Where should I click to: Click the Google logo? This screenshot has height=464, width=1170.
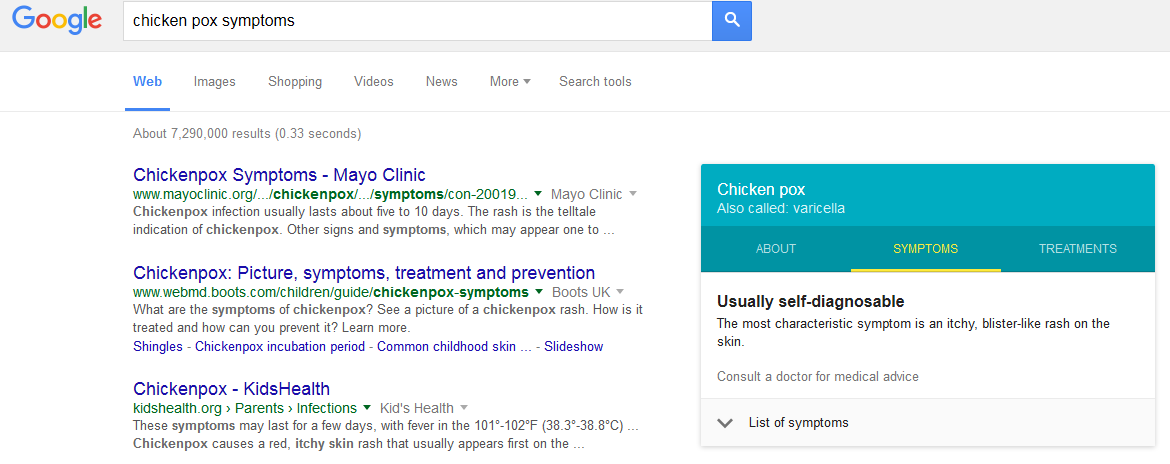click(x=57, y=20)
